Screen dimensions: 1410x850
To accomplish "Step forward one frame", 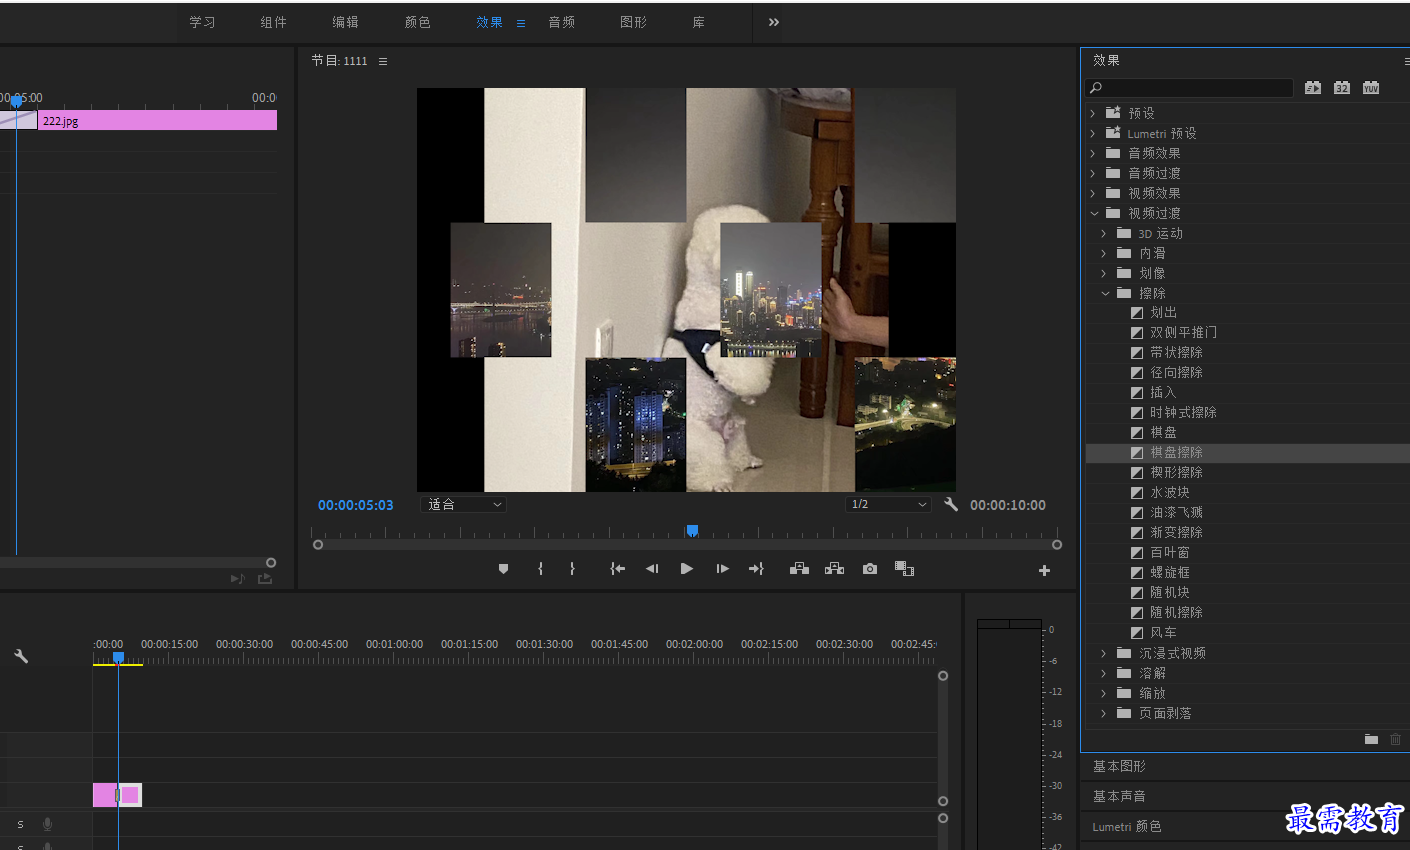I will click(x=722, y=569).
